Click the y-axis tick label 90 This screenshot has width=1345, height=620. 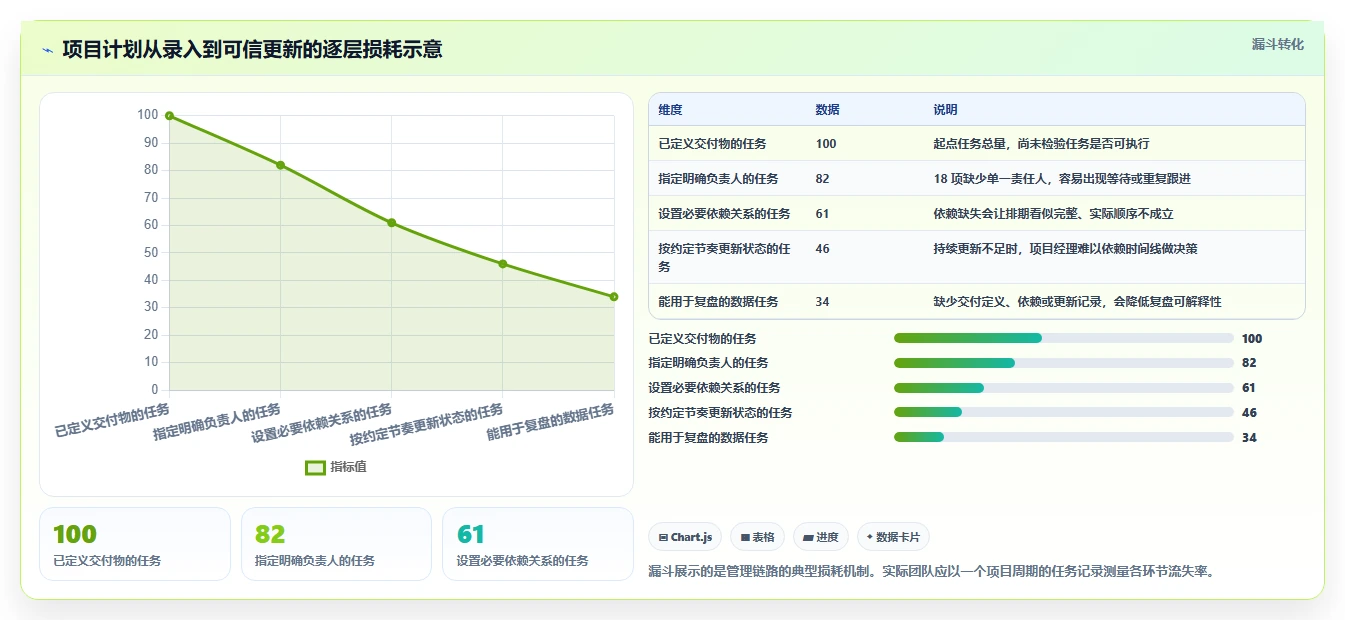coord(152,143)
